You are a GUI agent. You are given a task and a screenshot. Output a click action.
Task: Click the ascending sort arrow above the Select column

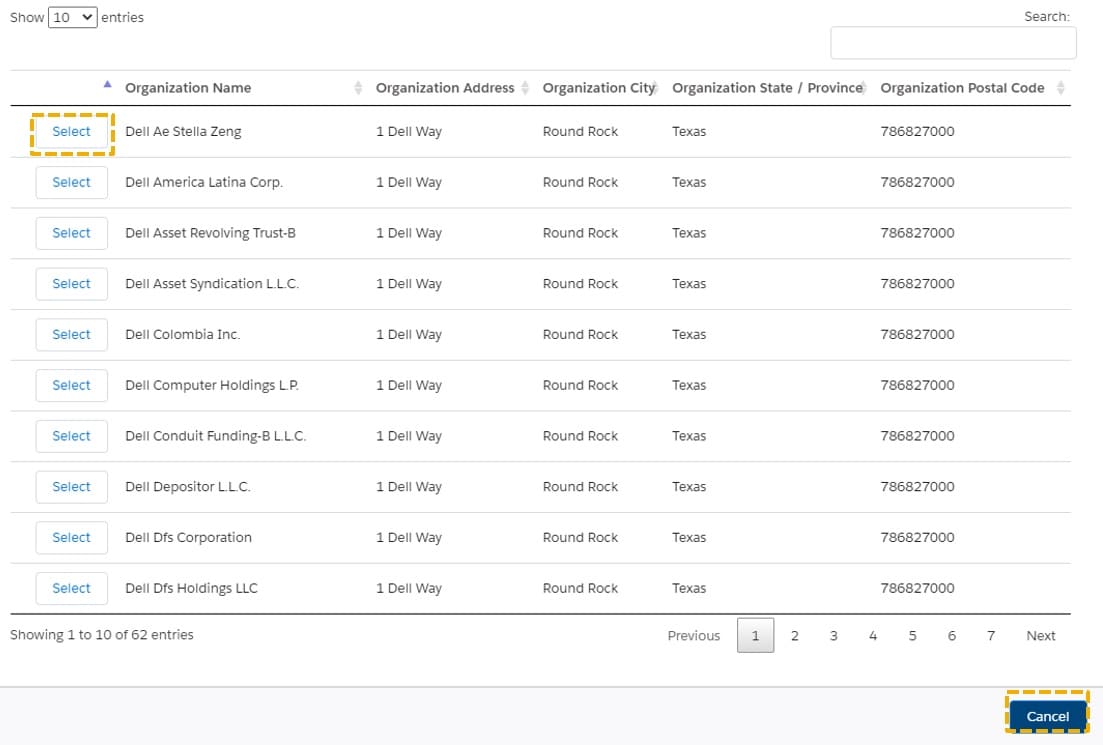(x=107, y=84)
